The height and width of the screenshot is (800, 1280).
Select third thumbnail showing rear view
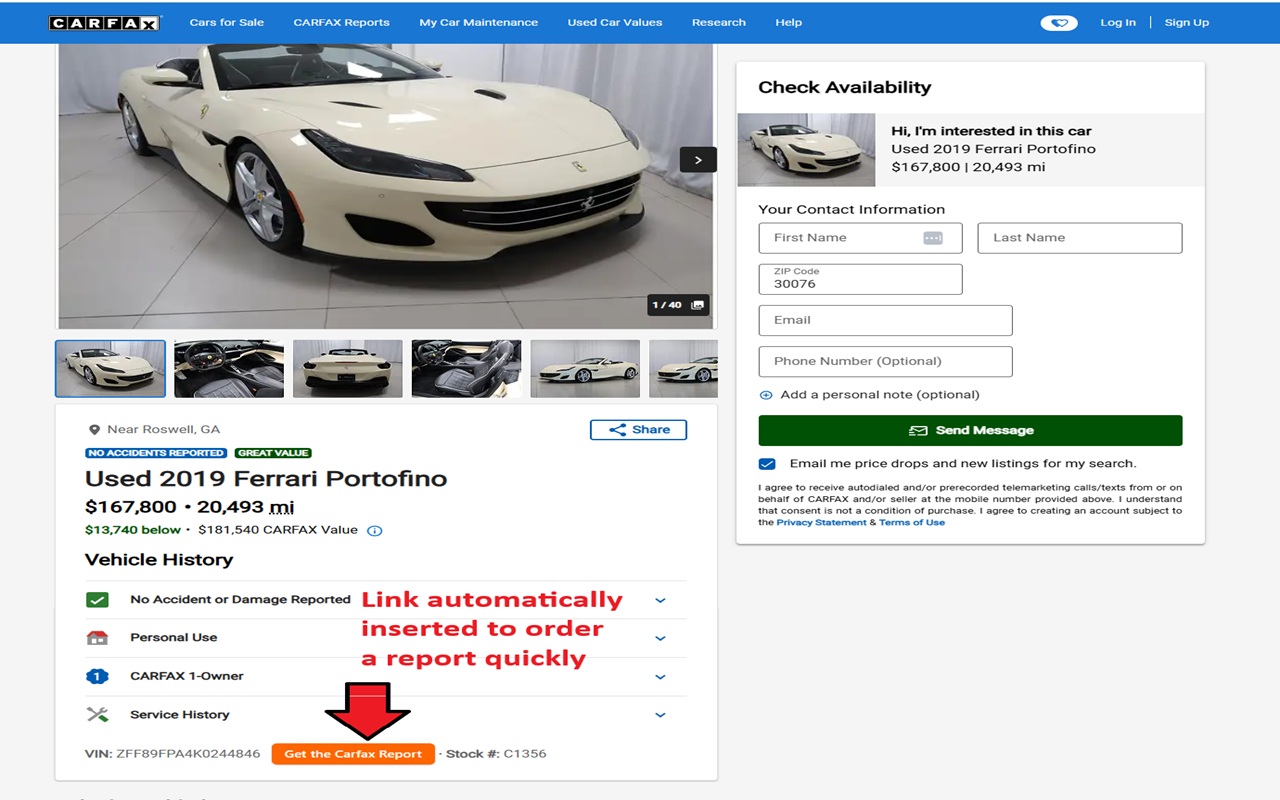[x=348, y=369]
